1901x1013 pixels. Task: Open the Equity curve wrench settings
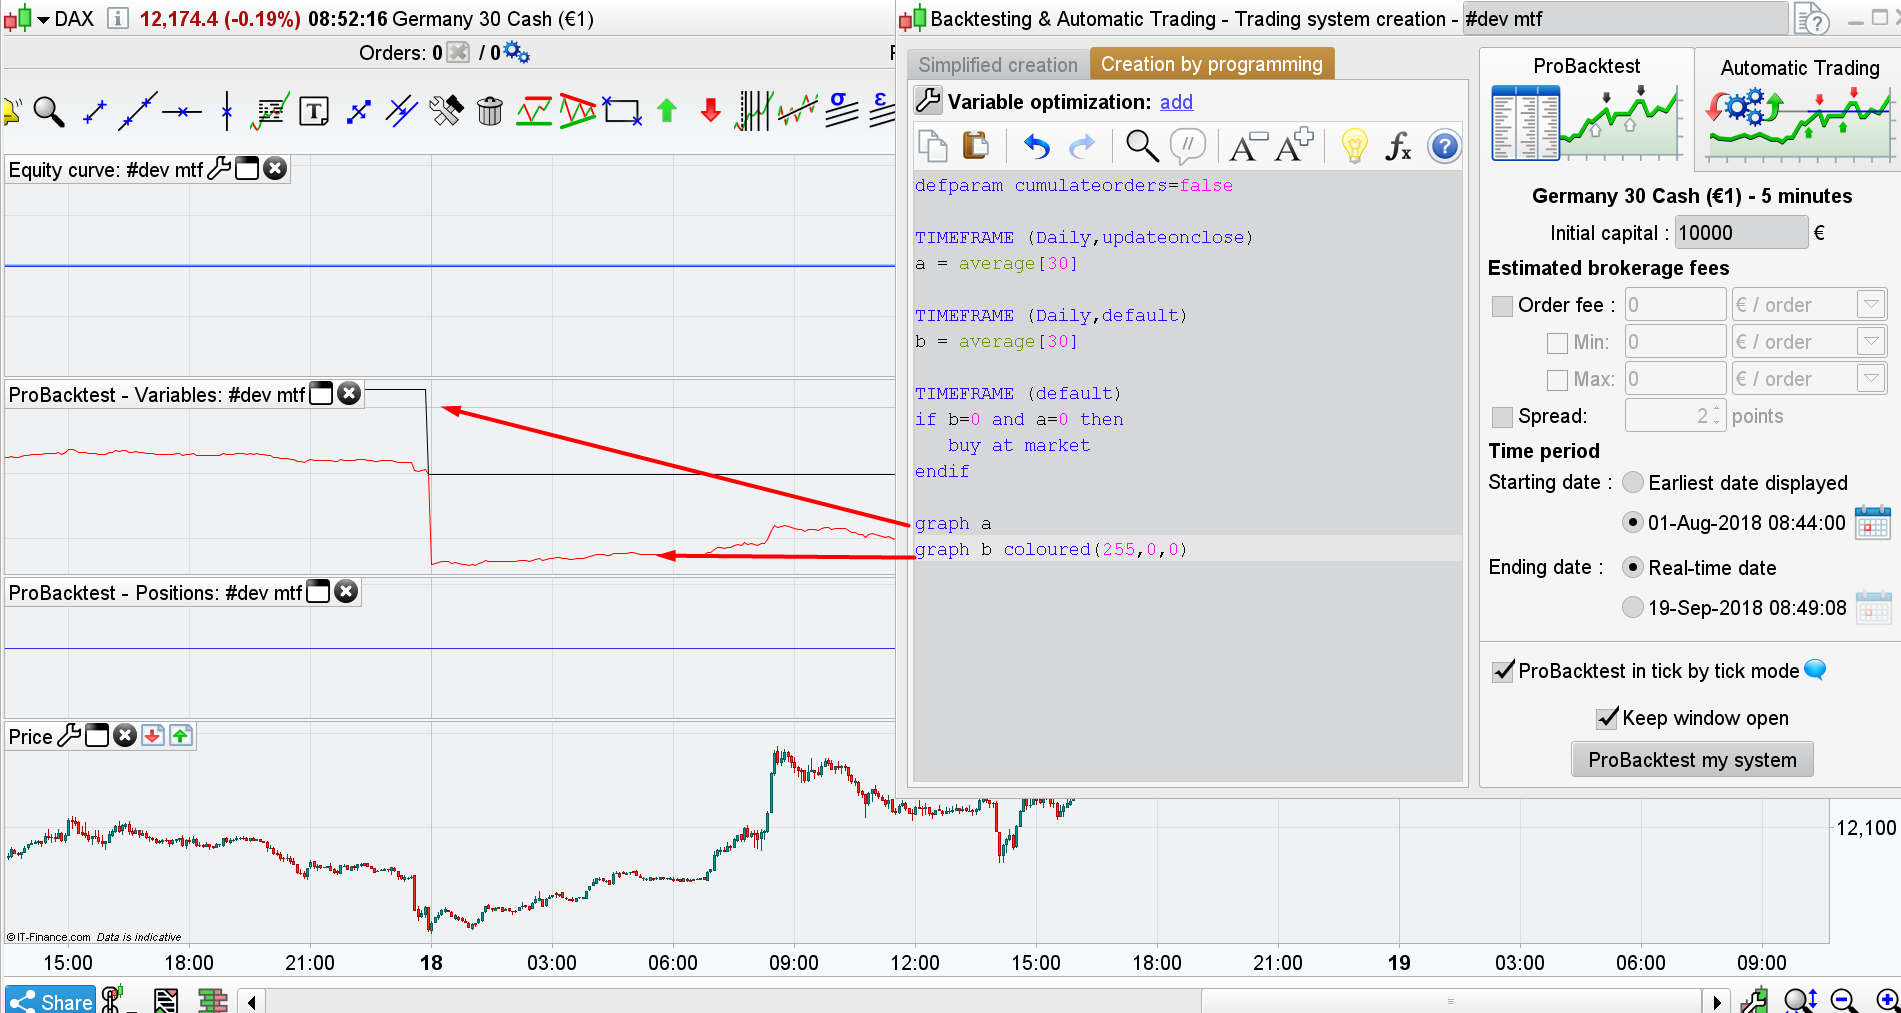pos(218,169)
